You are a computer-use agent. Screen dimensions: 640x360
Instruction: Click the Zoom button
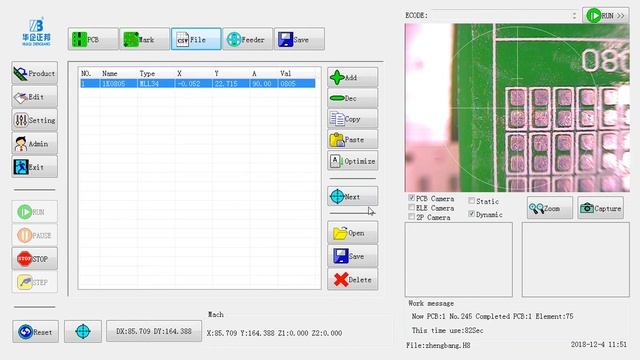pyautogui.click(x=549, y=208)
